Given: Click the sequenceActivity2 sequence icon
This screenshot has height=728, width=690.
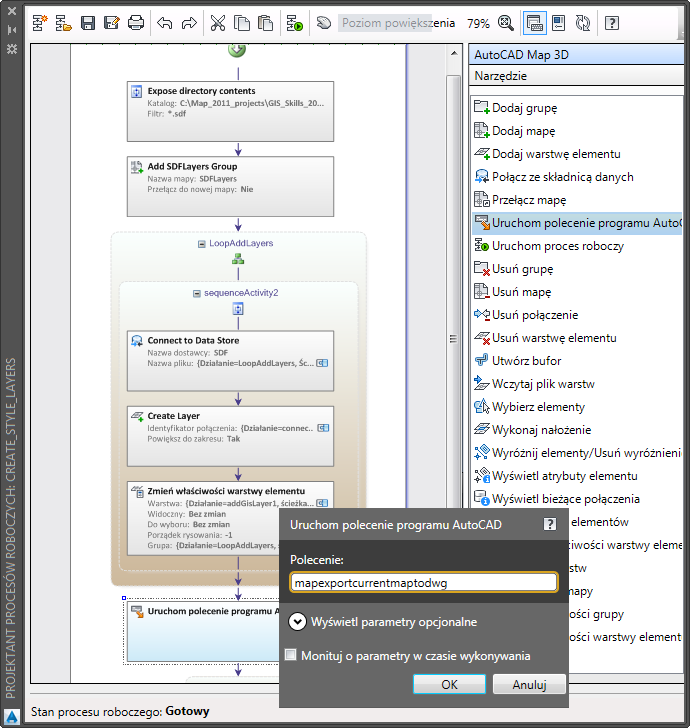Looking at the screenshot, I should 238,309.
